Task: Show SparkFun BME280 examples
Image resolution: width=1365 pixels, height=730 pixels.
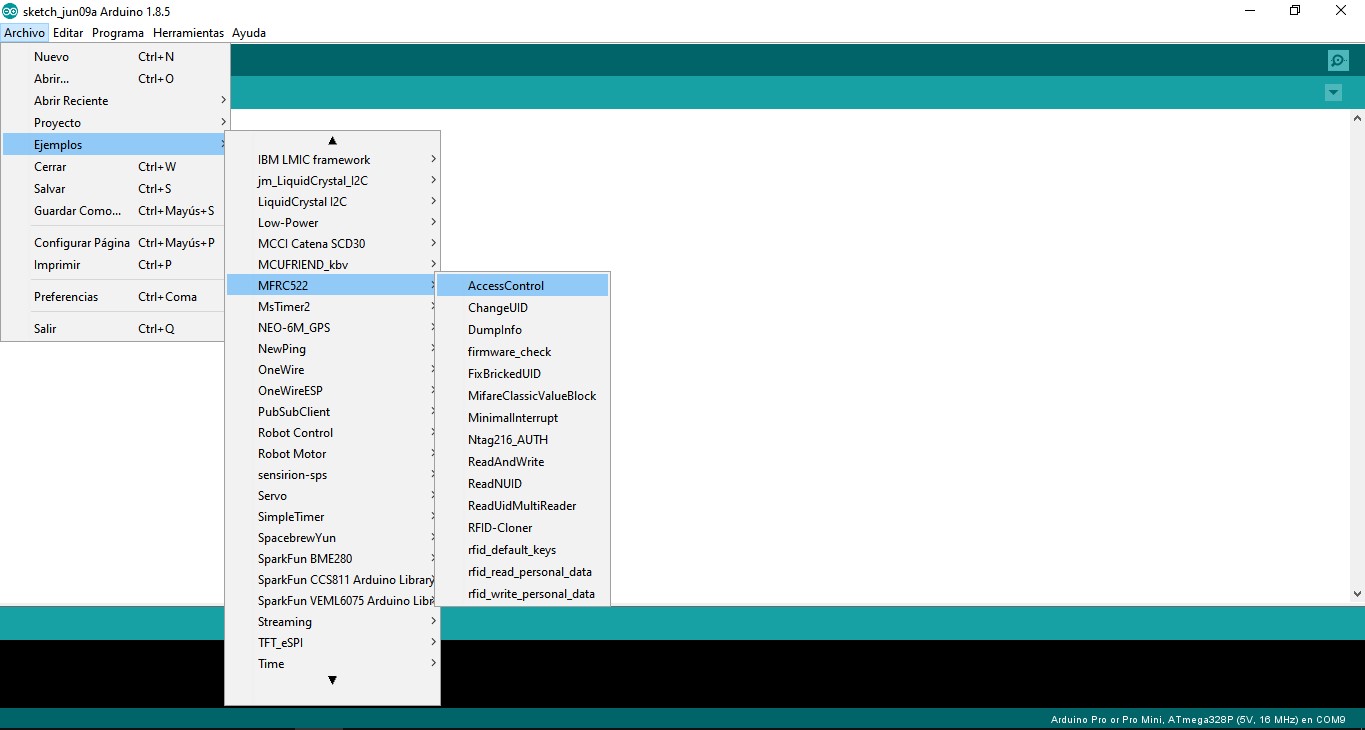Action: (332, 559)
